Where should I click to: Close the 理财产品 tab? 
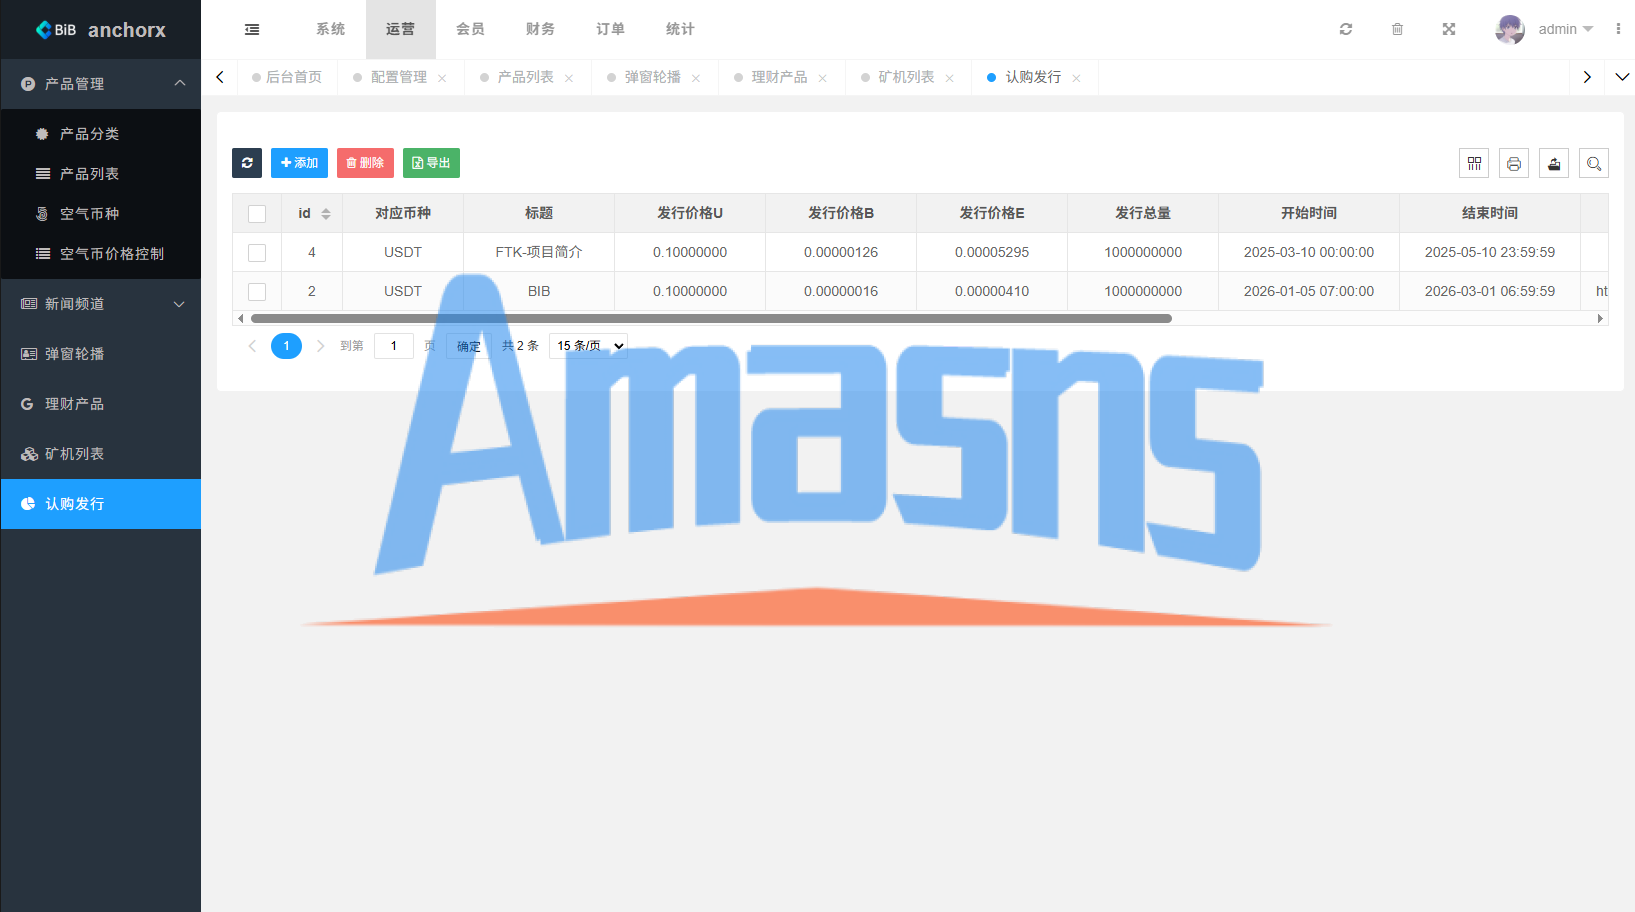coord(823,78)
